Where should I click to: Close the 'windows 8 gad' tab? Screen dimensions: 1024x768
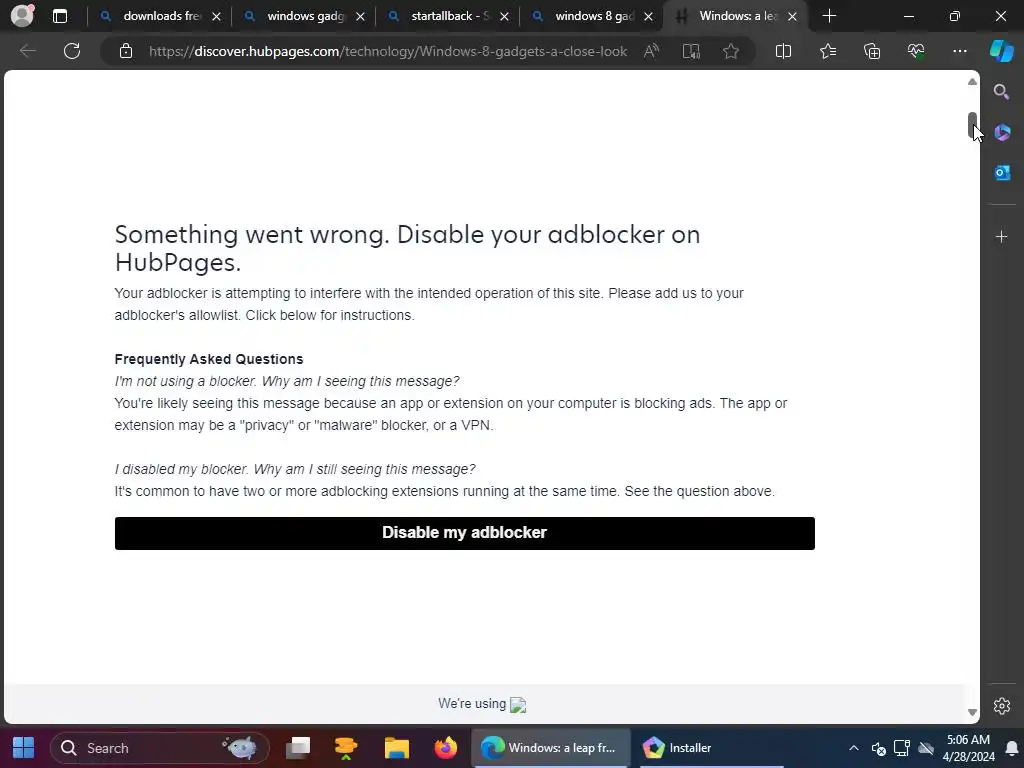[x=648, y=17]
